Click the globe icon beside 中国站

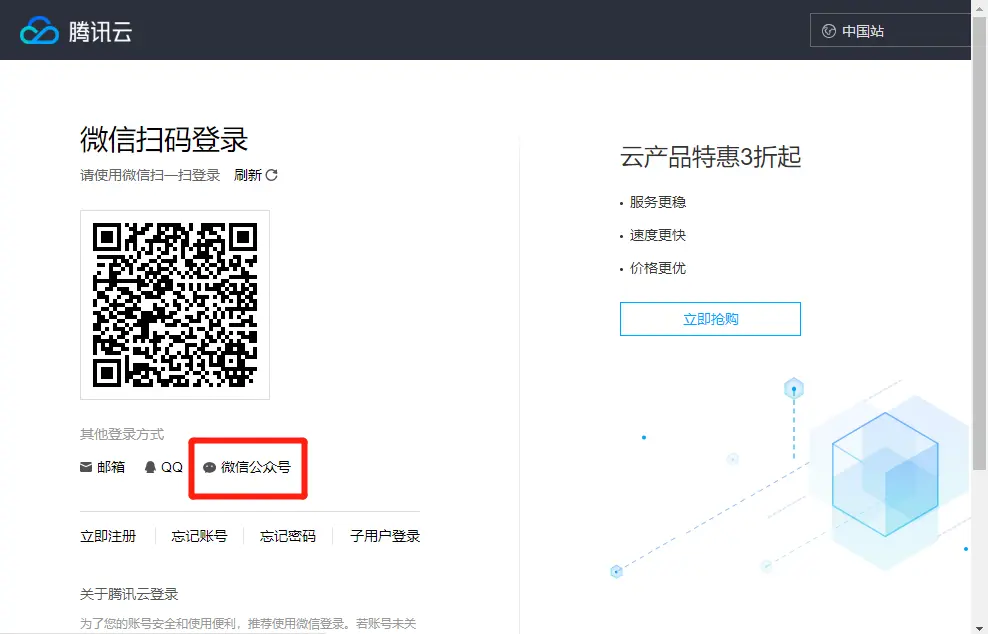click(829, 31)
